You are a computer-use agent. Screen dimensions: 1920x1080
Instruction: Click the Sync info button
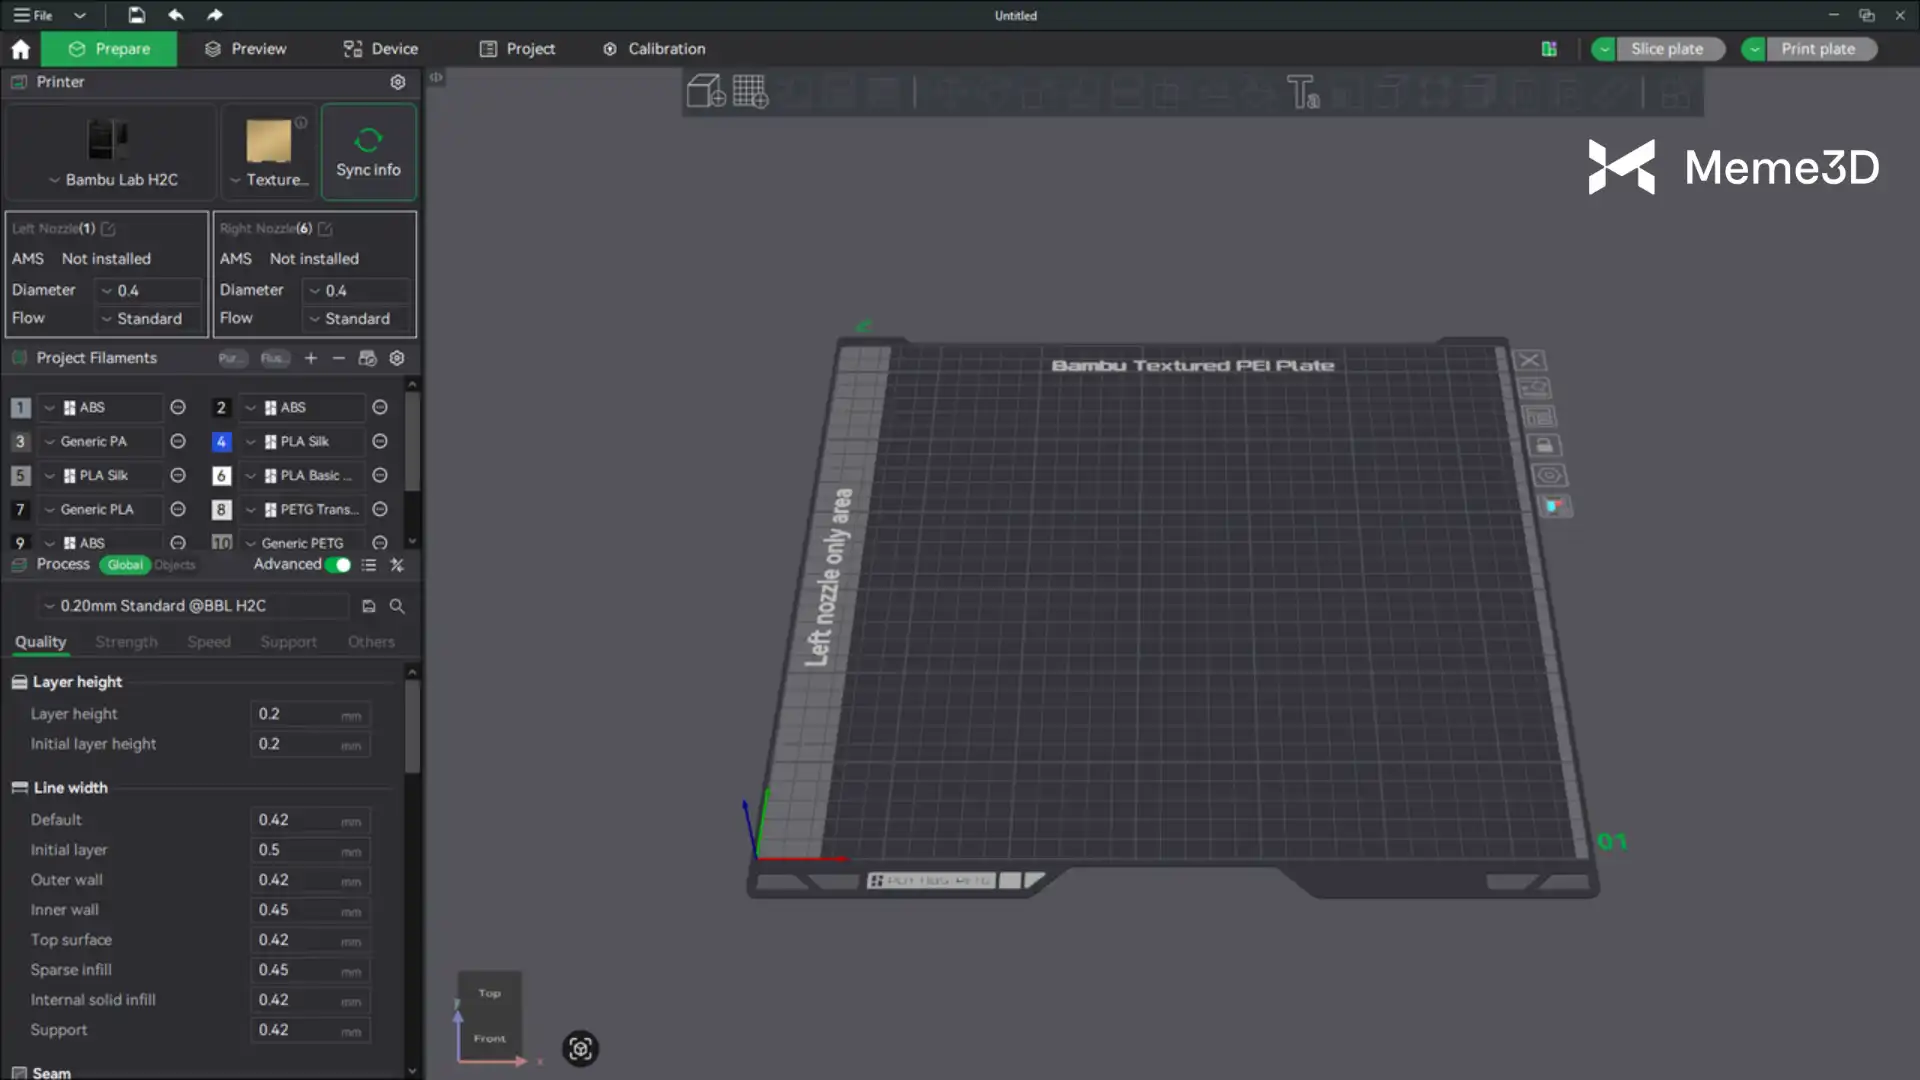368,152
